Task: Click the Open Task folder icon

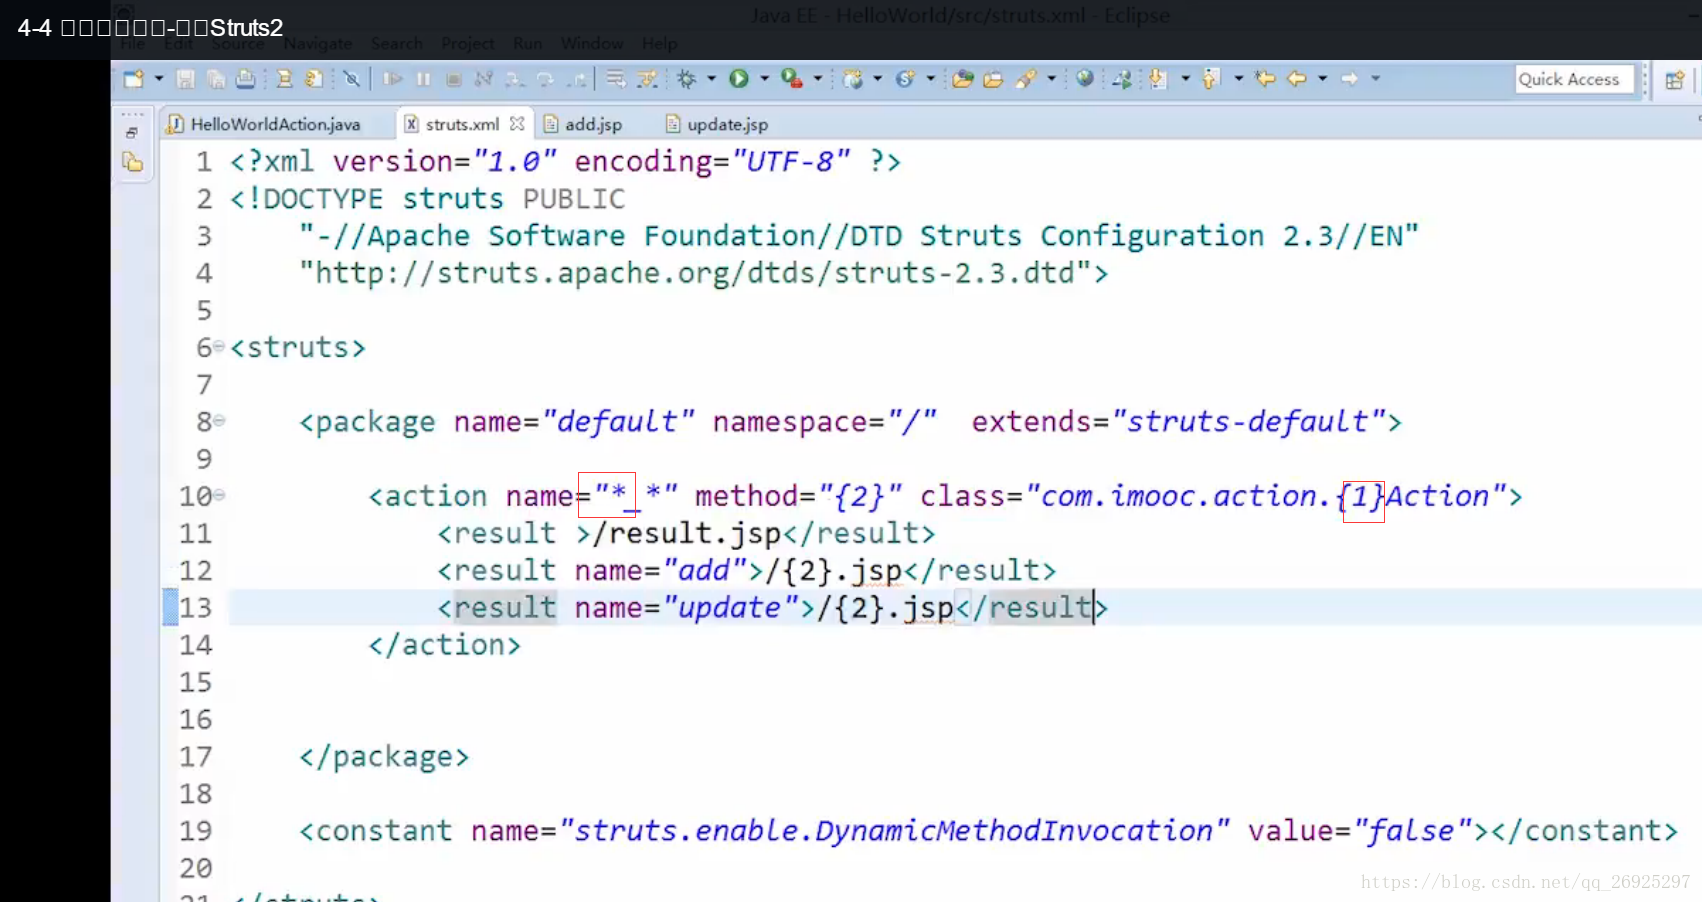Action: tap(993, 78)
